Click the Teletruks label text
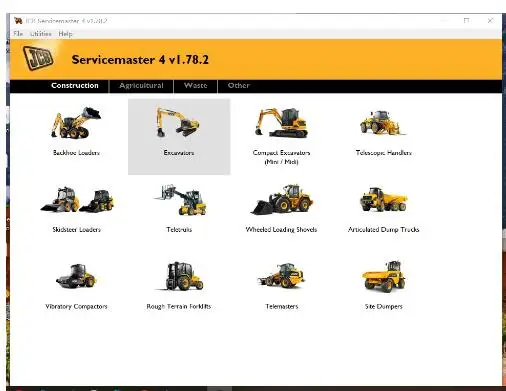This screenshot has width=506, height=391. pos(179,229)
